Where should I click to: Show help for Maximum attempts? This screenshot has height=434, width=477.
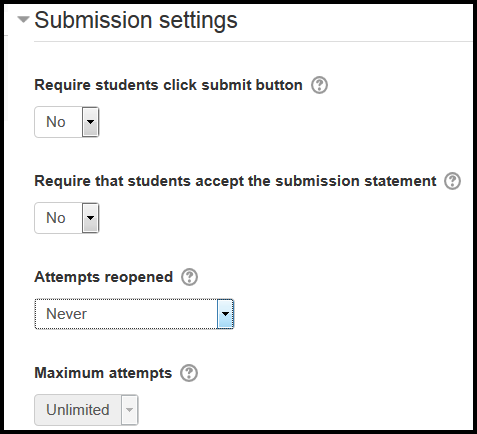coord(189,373)
